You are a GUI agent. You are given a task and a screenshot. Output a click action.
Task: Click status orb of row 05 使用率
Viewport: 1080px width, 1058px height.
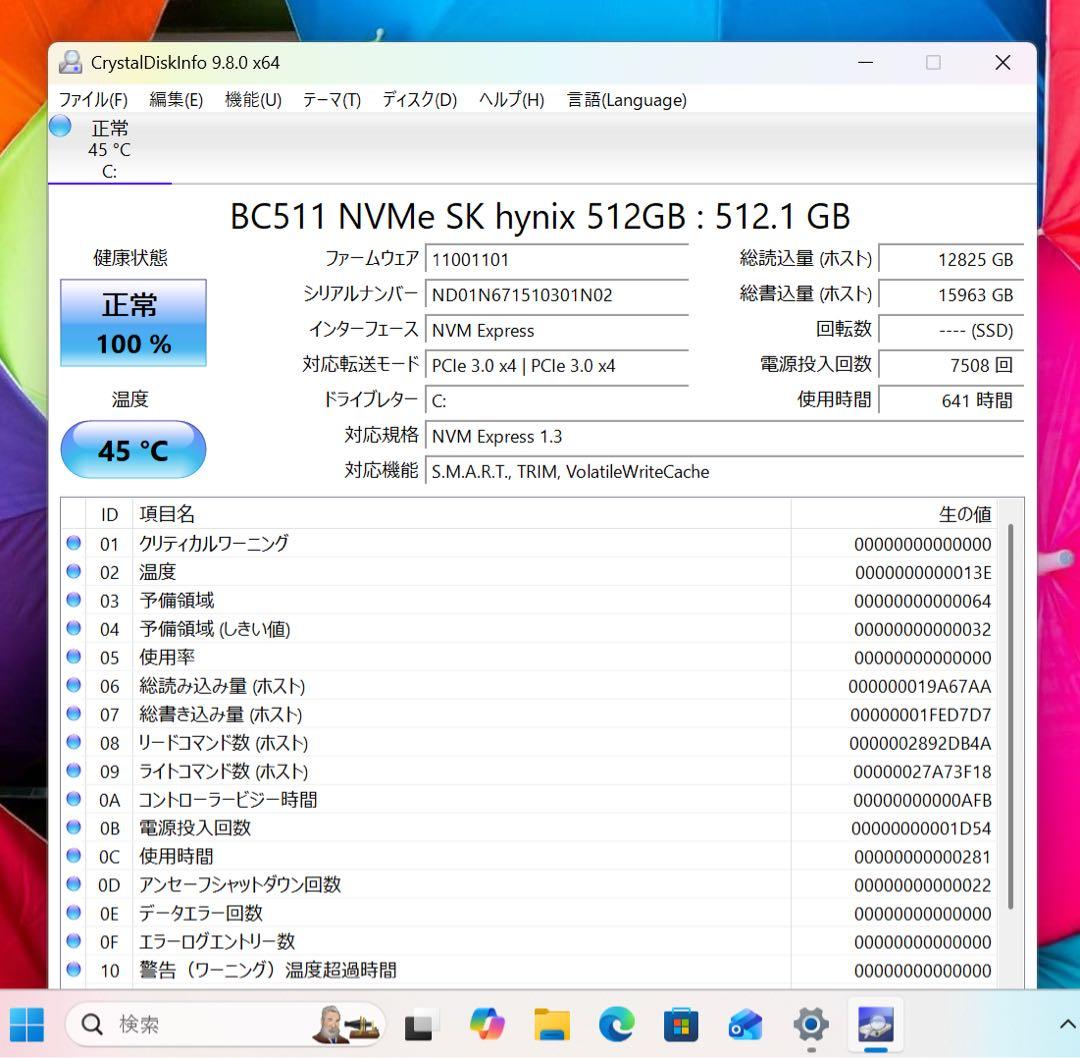(x=74, y=656)
